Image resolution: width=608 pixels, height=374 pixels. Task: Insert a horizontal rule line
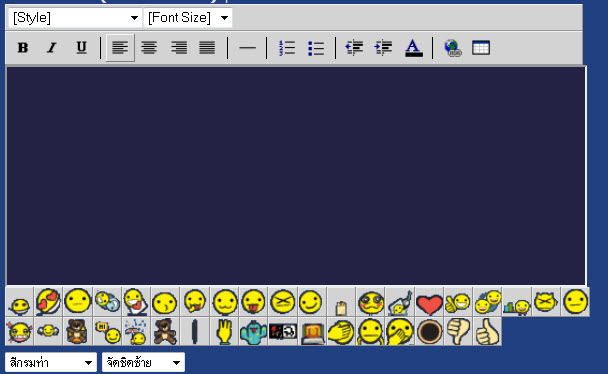pyautogui.click(x=247, y=48)
